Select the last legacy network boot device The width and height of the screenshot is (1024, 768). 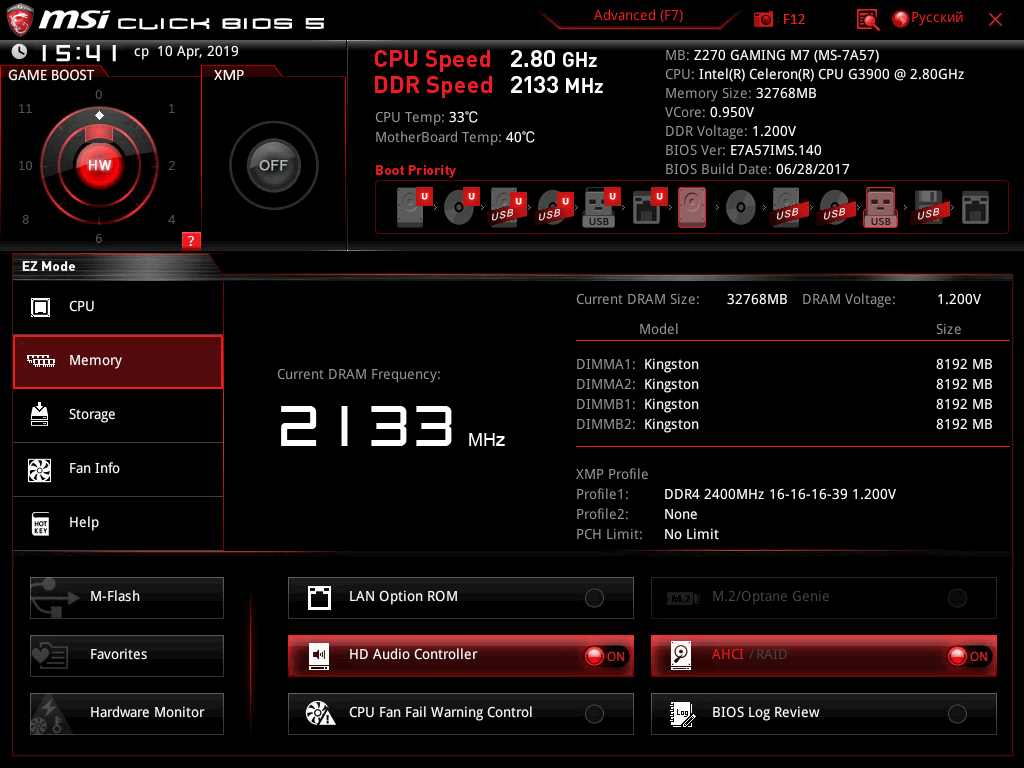975,208
